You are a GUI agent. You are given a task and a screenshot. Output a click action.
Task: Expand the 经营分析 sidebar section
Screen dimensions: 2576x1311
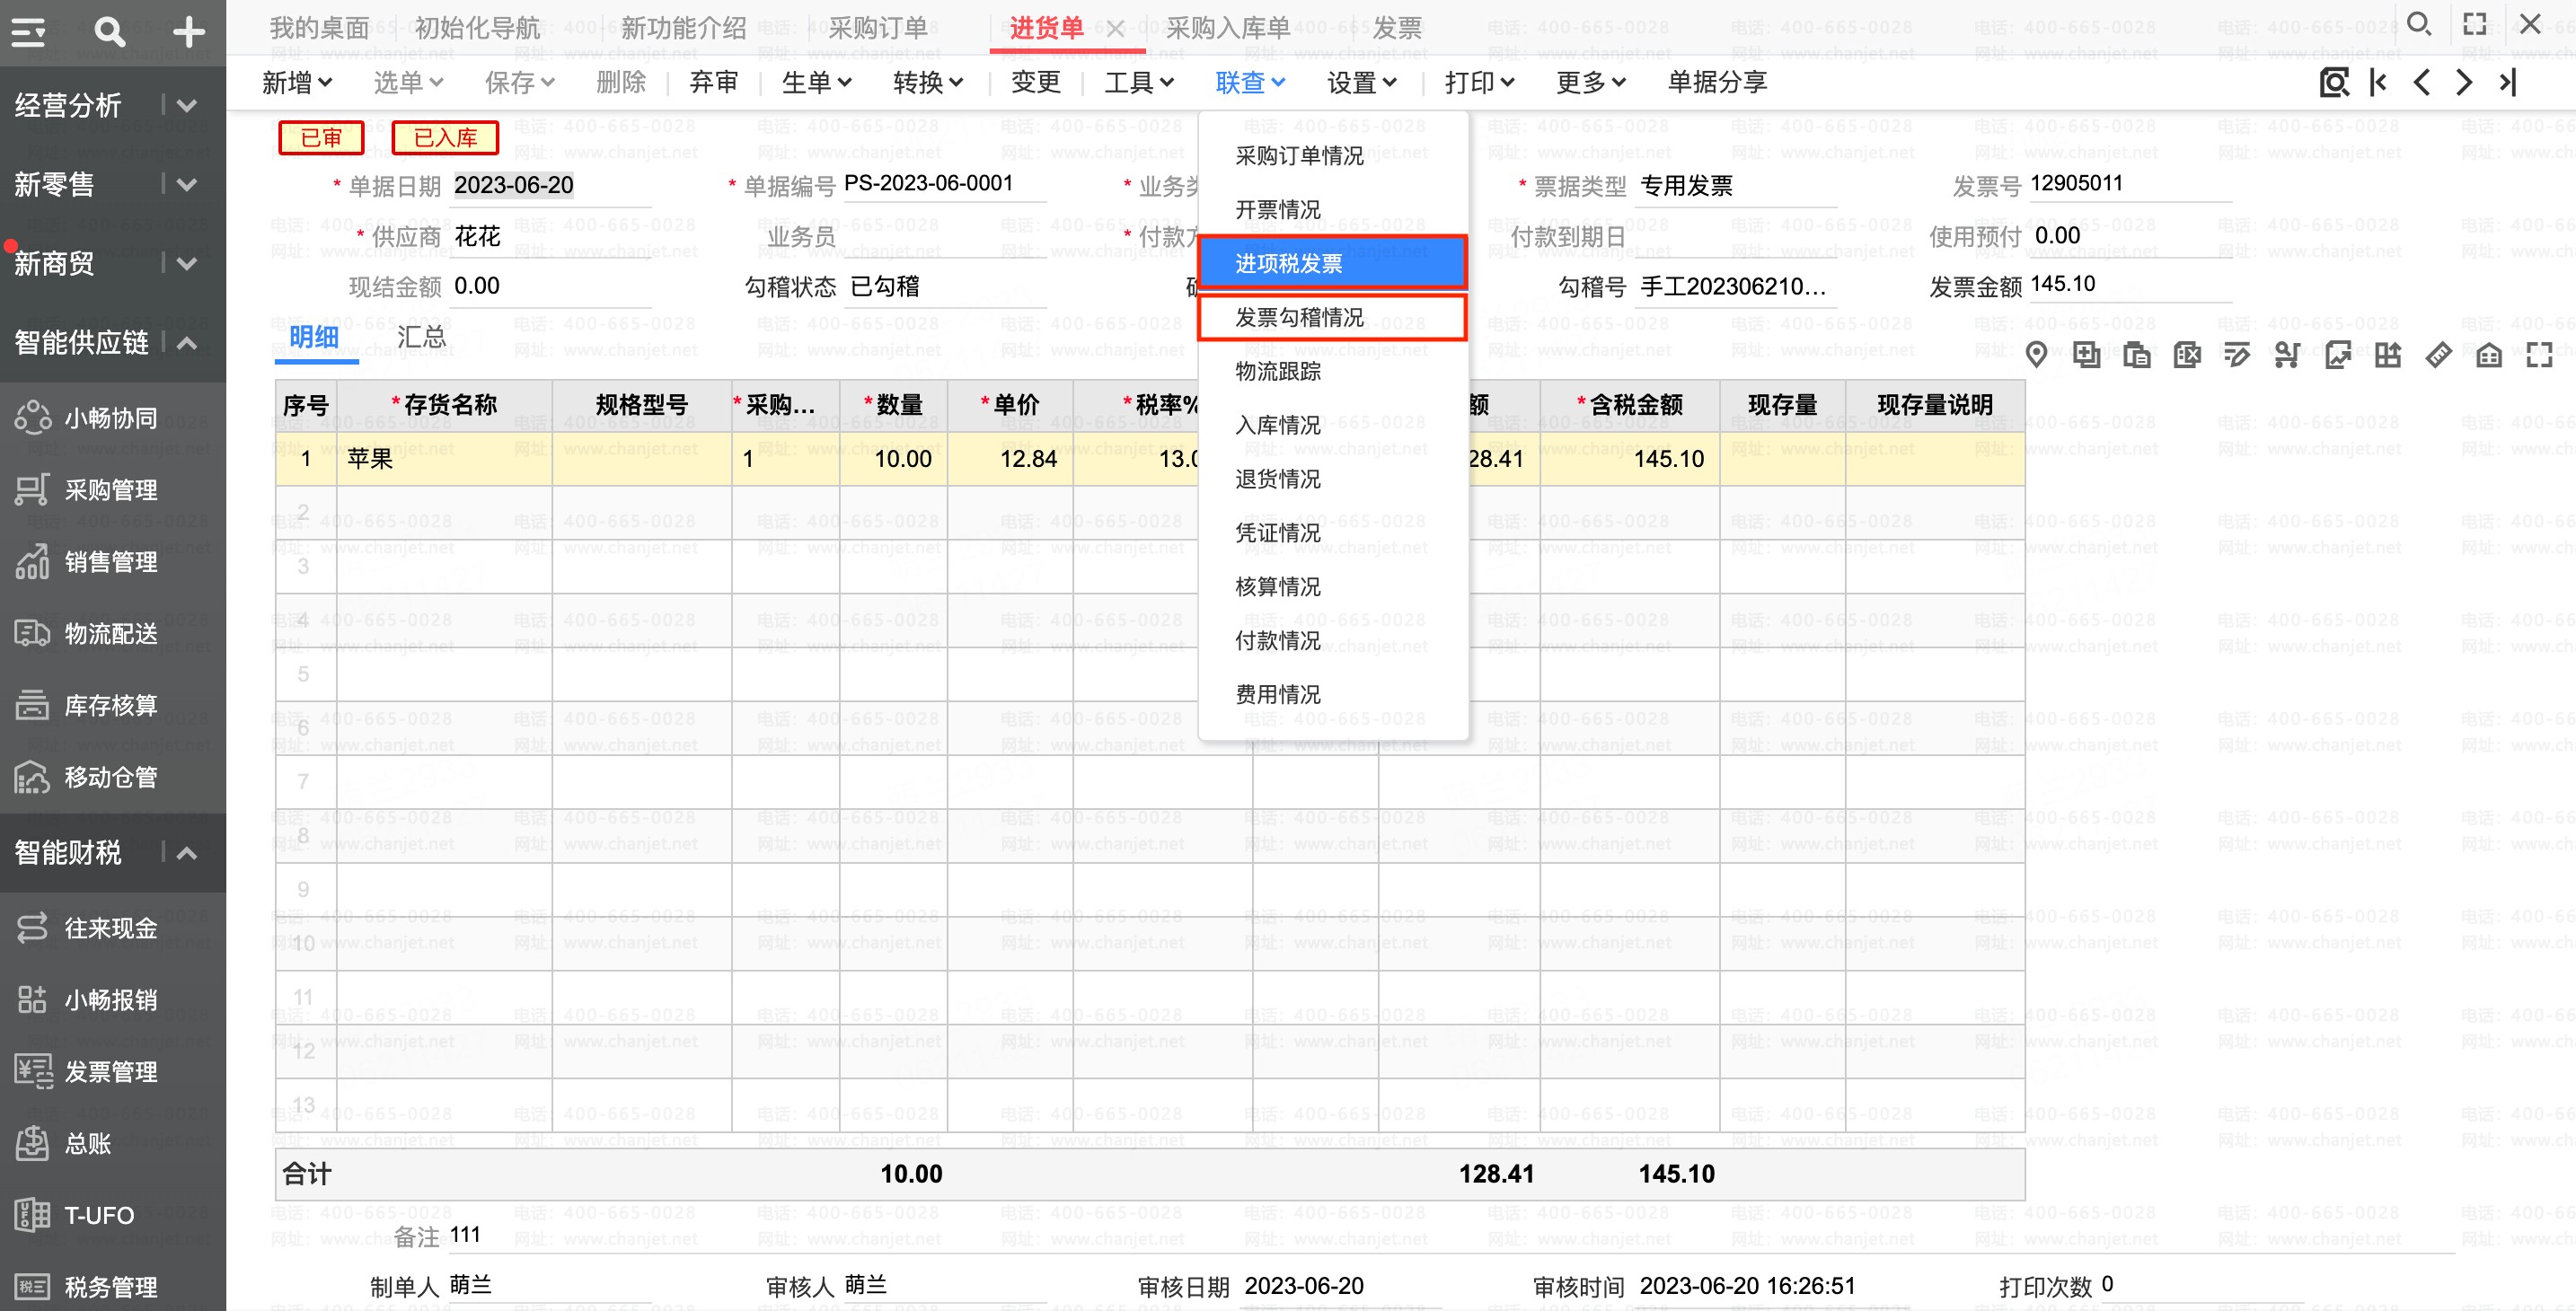pos(187,105)
